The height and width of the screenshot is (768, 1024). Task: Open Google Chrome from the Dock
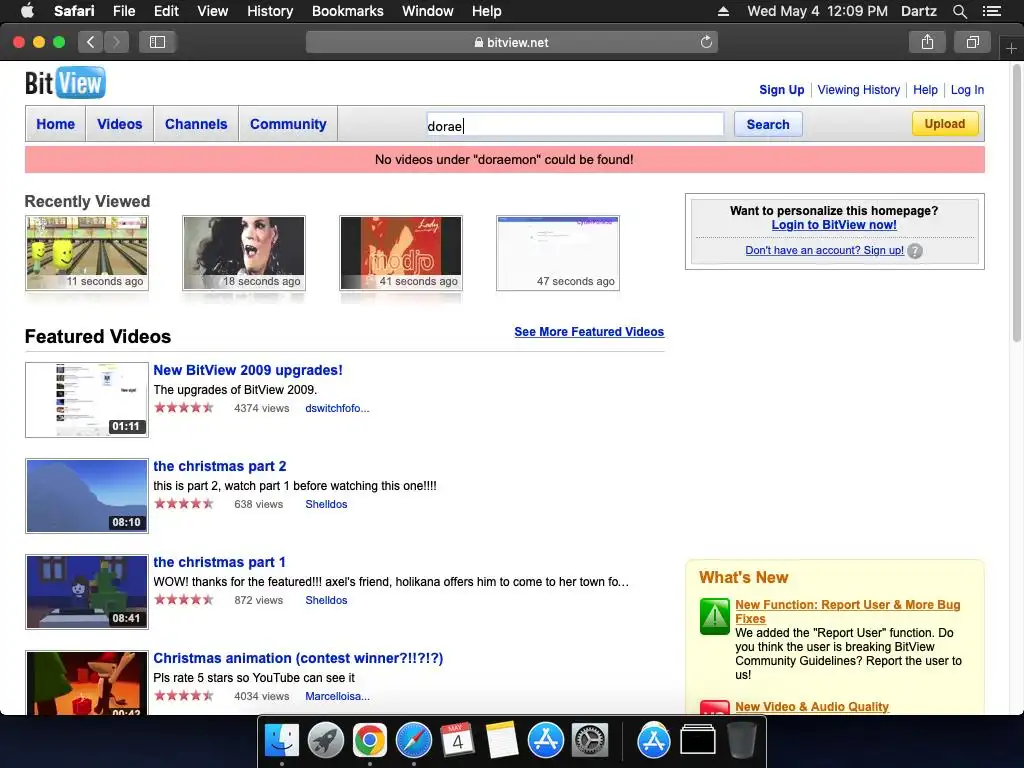click(x=370, y=741)
